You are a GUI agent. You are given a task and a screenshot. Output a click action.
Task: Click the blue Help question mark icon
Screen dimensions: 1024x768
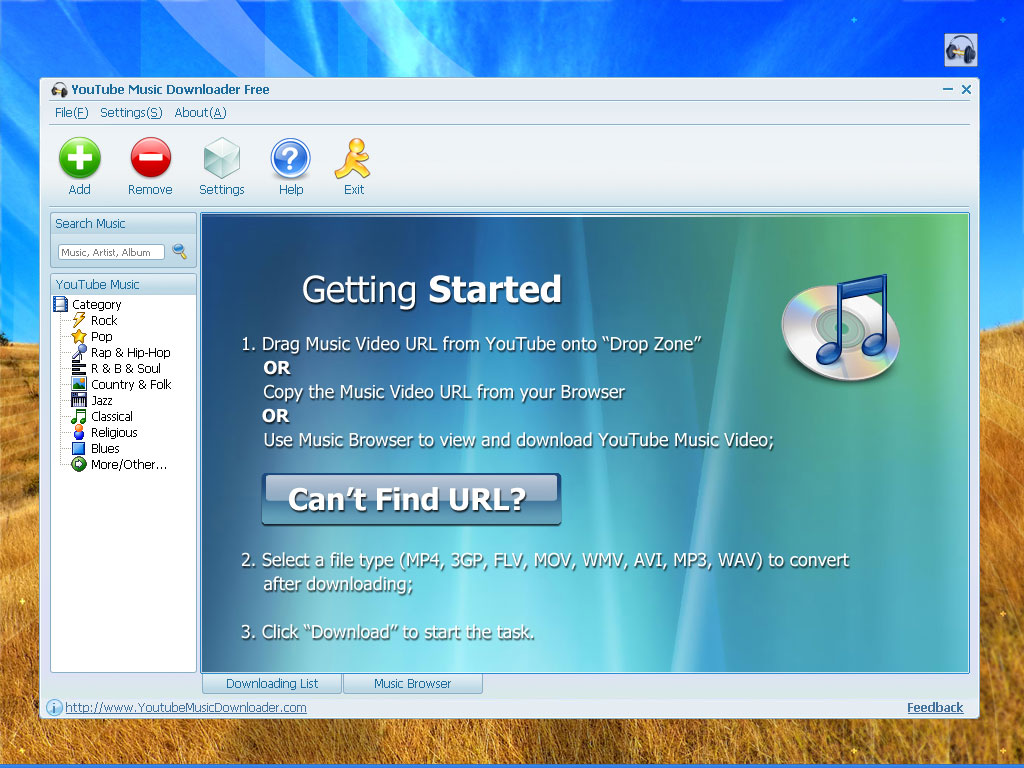click(x=291, y=158)
